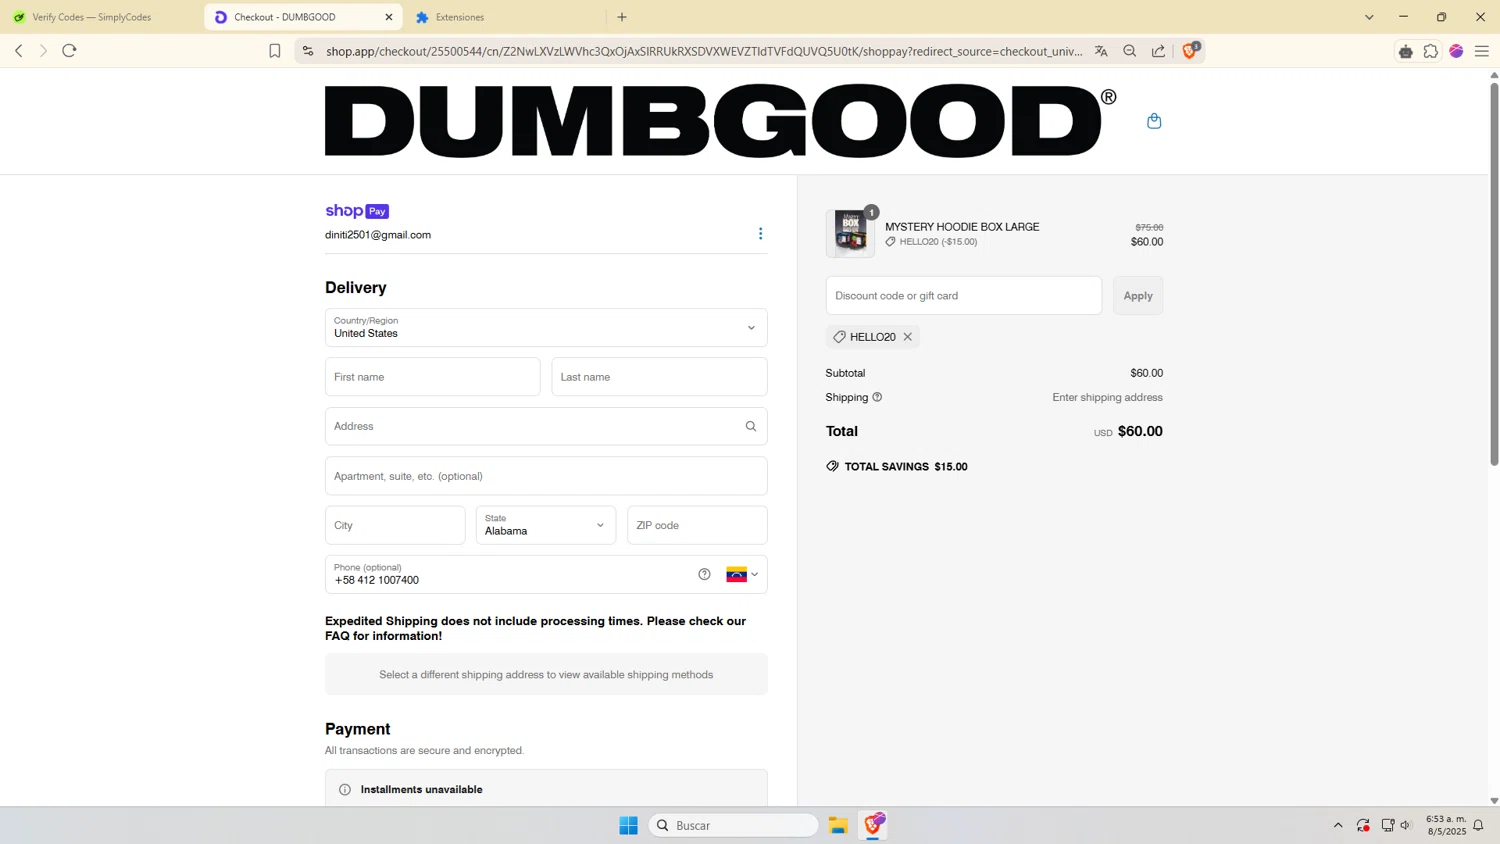Click into the Address field
1500x844 pixels.
click(x=546, y=426)
